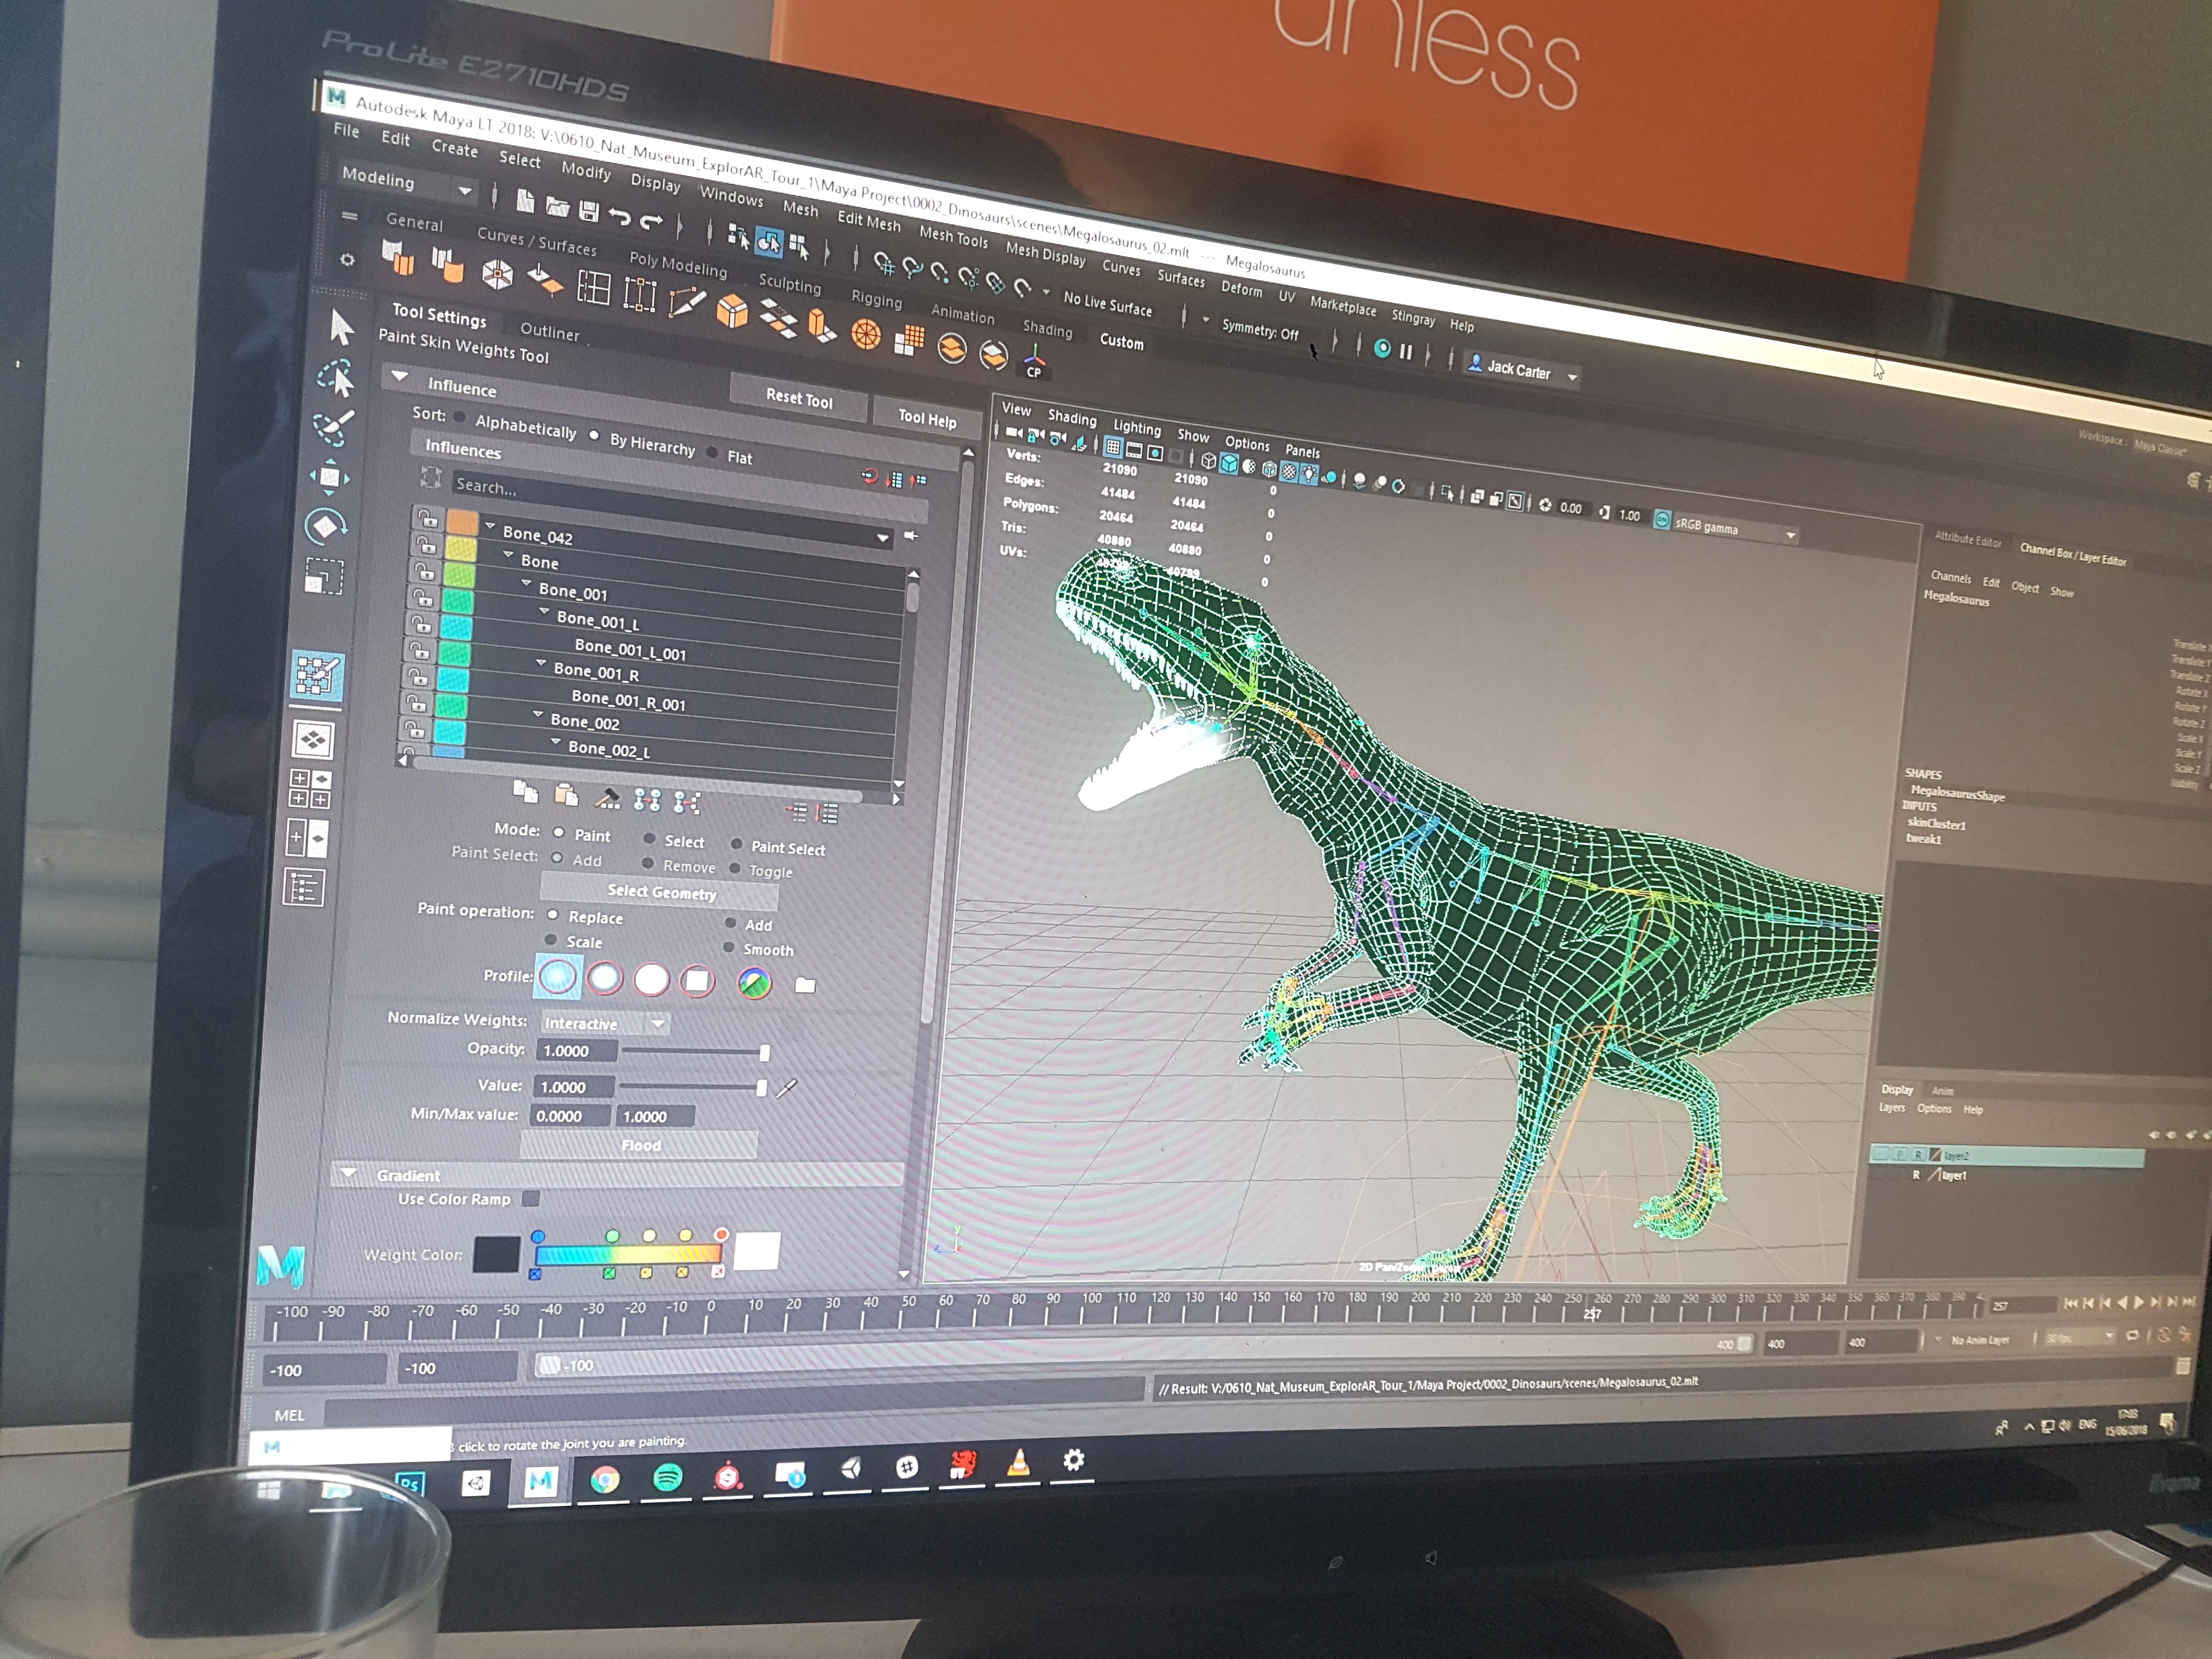Click the Hammer weights icon
Image resolution: width=2212 pixels, height=1659 pixels.
pos(607,798)
